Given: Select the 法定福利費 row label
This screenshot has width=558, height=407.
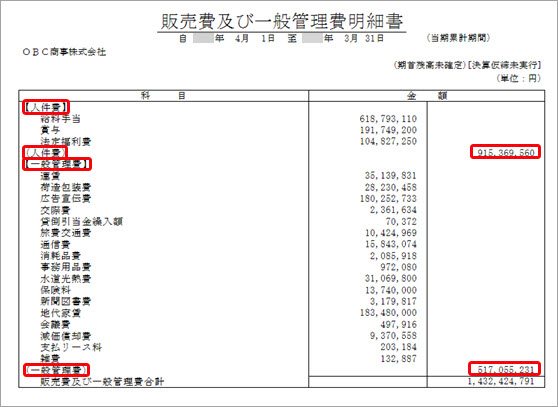Looking at the screenshot, I should coord(65,141).
